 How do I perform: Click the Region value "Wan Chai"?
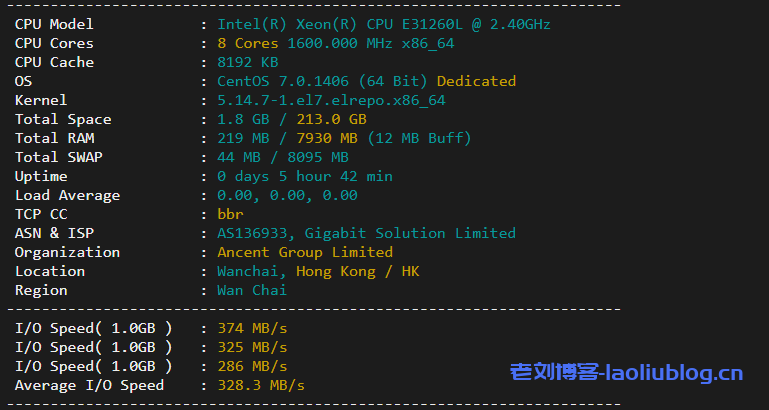coord(252,290)
